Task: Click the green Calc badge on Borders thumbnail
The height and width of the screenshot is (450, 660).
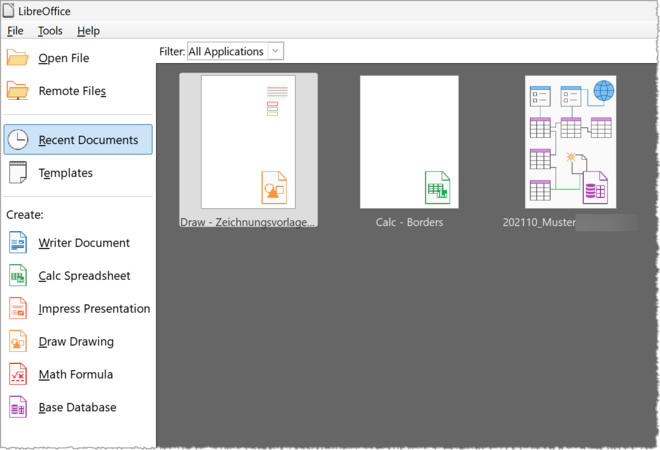Action: pyautogui.click(x=437, y=187)
